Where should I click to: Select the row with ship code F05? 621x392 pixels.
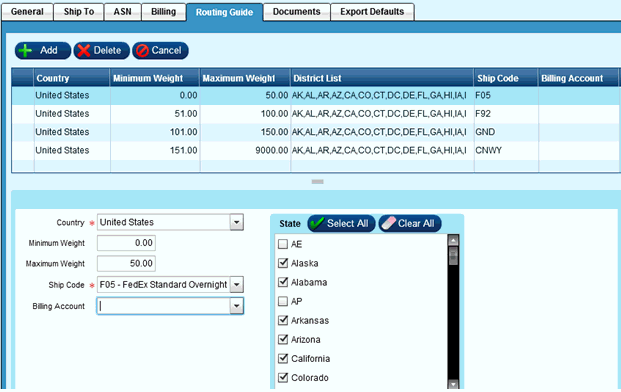(x=316, y=95)
